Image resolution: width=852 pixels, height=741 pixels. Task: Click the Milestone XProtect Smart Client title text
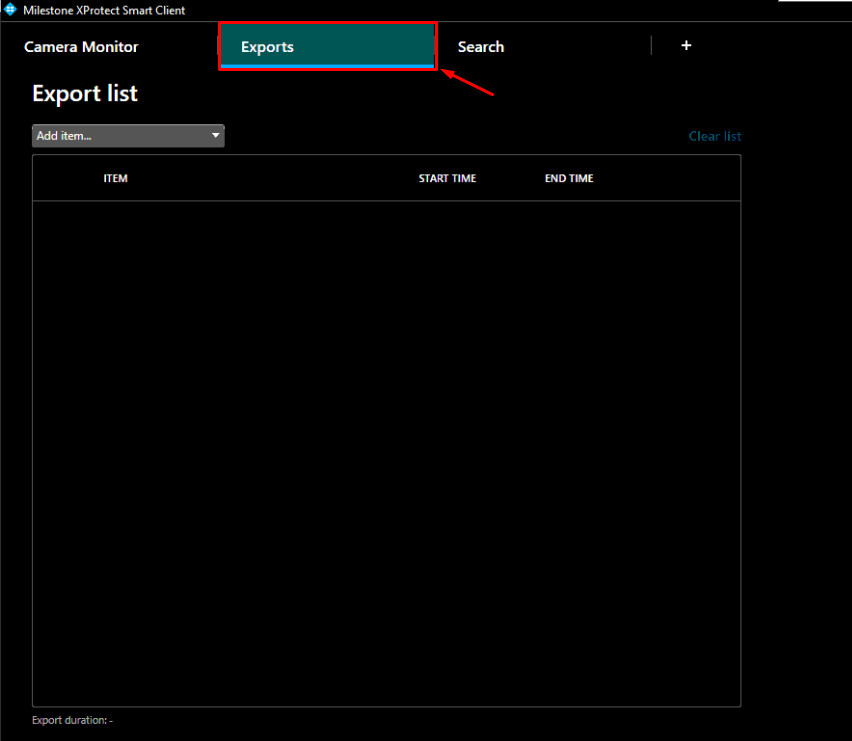pyautogui.click(x=104, y=10)
